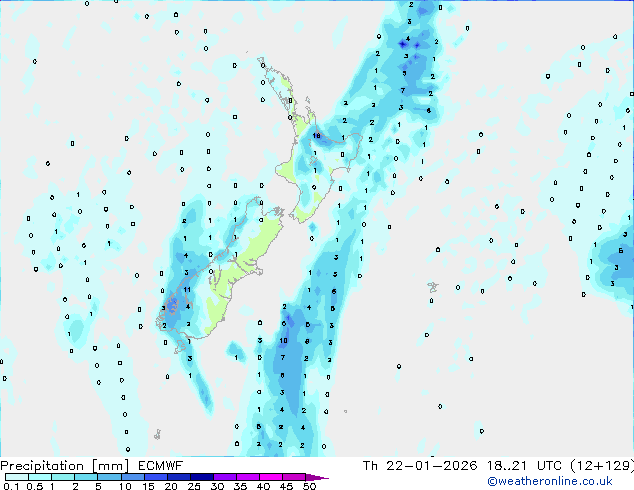This screenshot has width=634, height=490.
Task: Click the map value '18' over North Island
Action: click(x=317, y=136)
